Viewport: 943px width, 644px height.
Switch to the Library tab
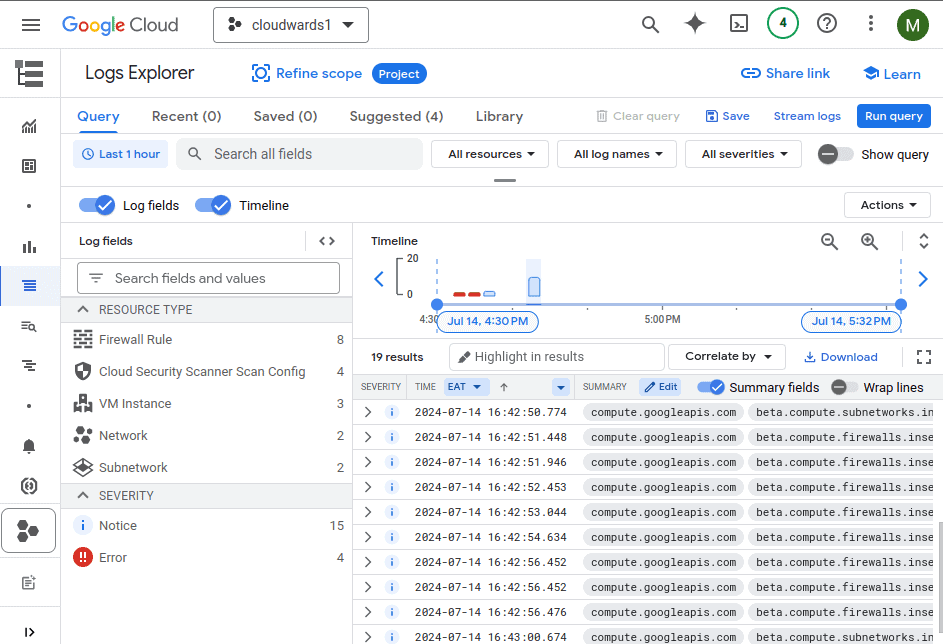(x=499, y=116)
